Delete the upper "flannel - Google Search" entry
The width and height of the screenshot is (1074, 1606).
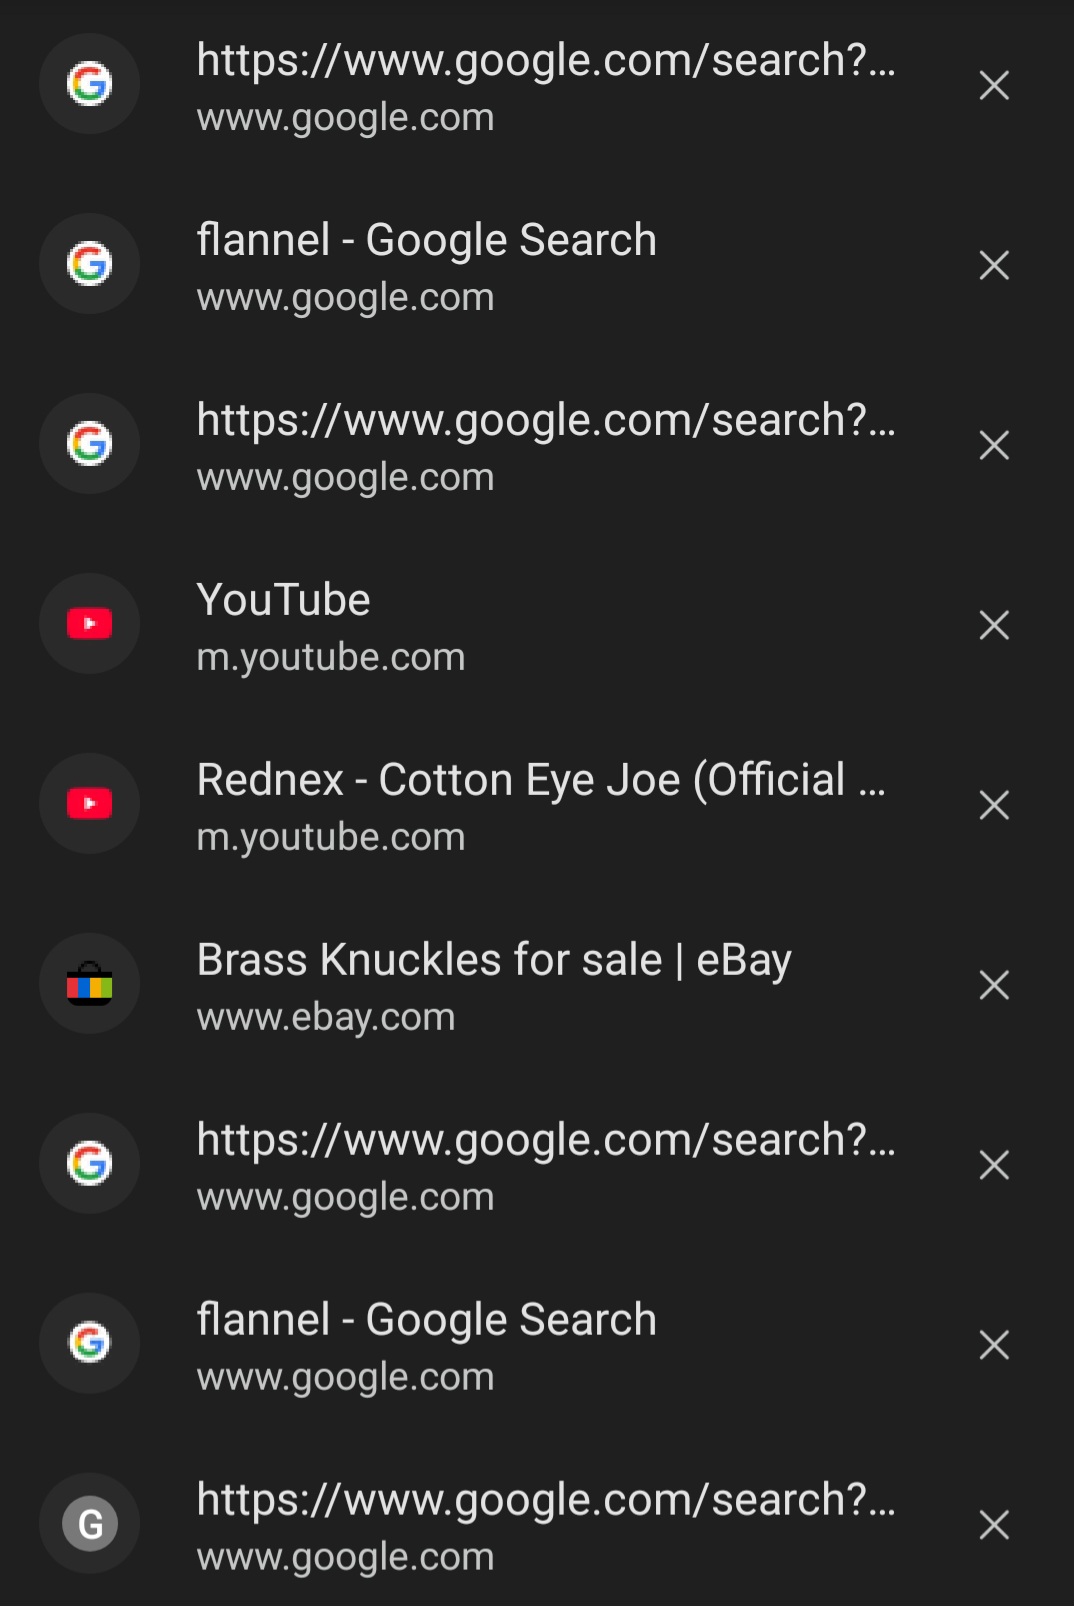[994, 265]
